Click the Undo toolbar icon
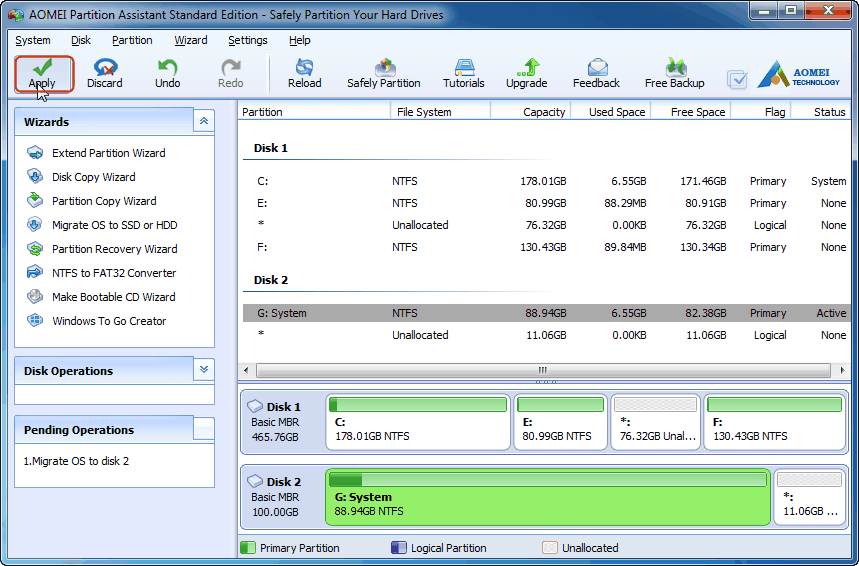Screen dimensions: 859x566 tap(167, 73)
